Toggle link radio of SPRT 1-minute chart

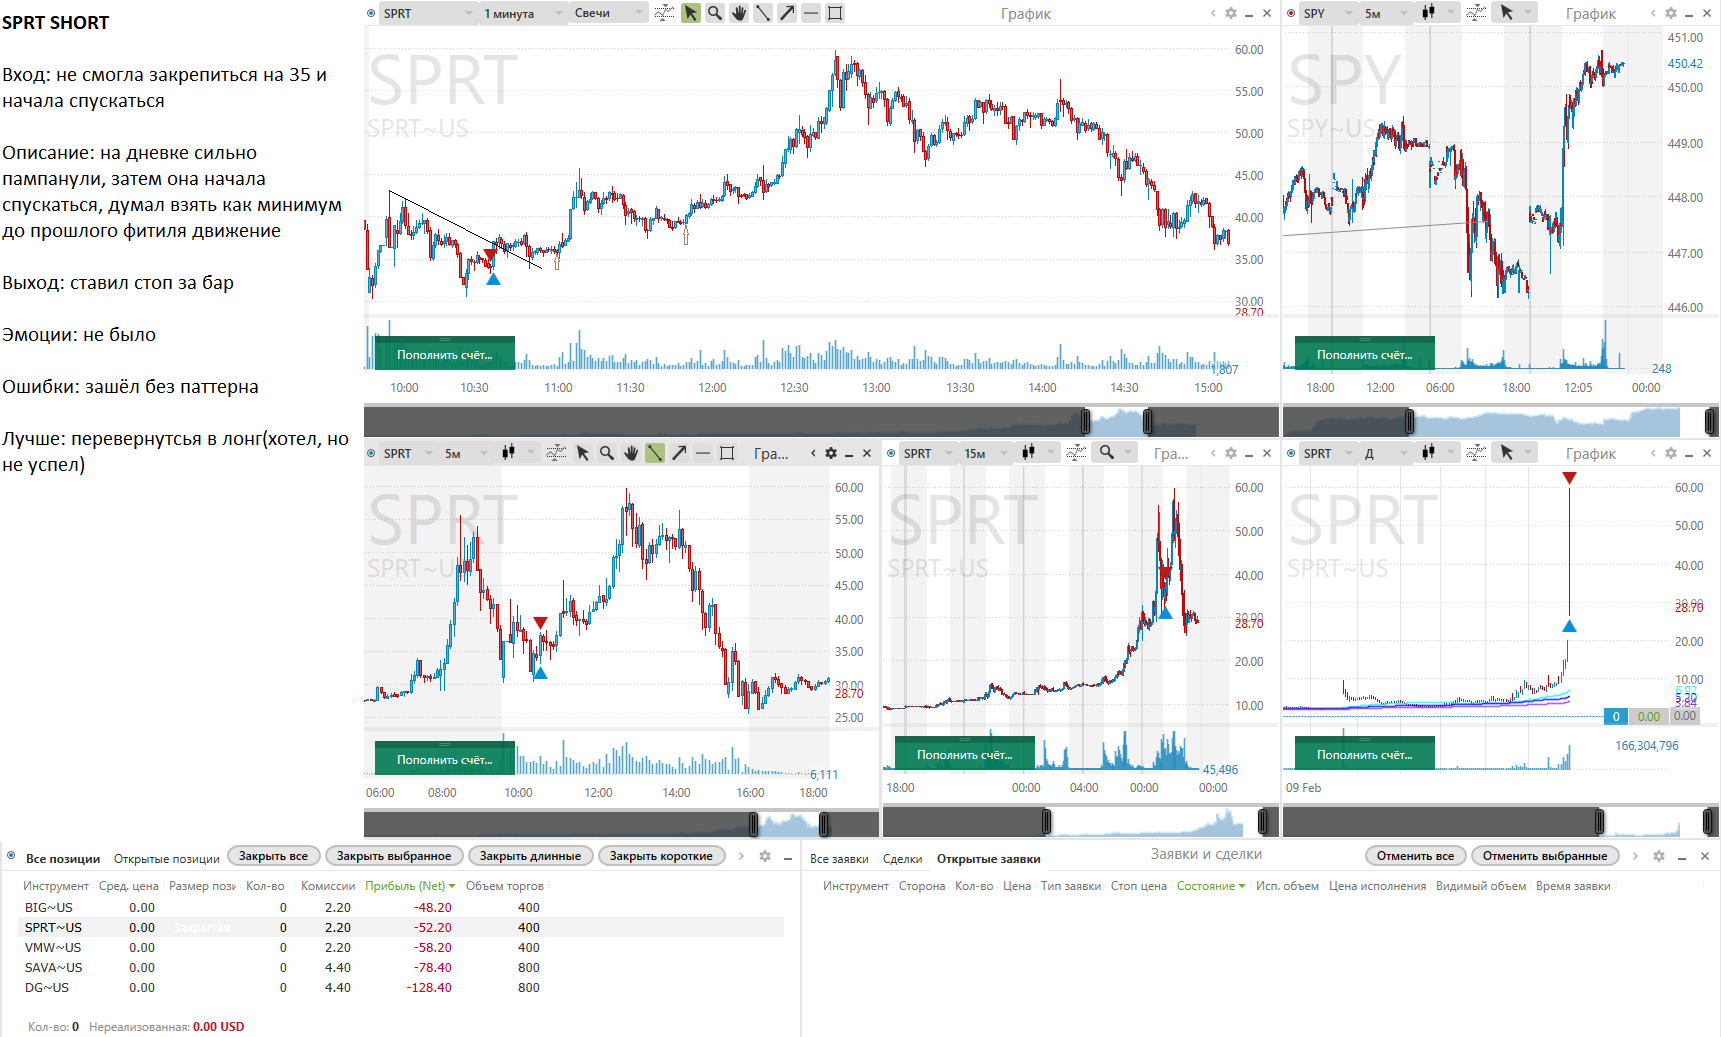pos(372,13)
